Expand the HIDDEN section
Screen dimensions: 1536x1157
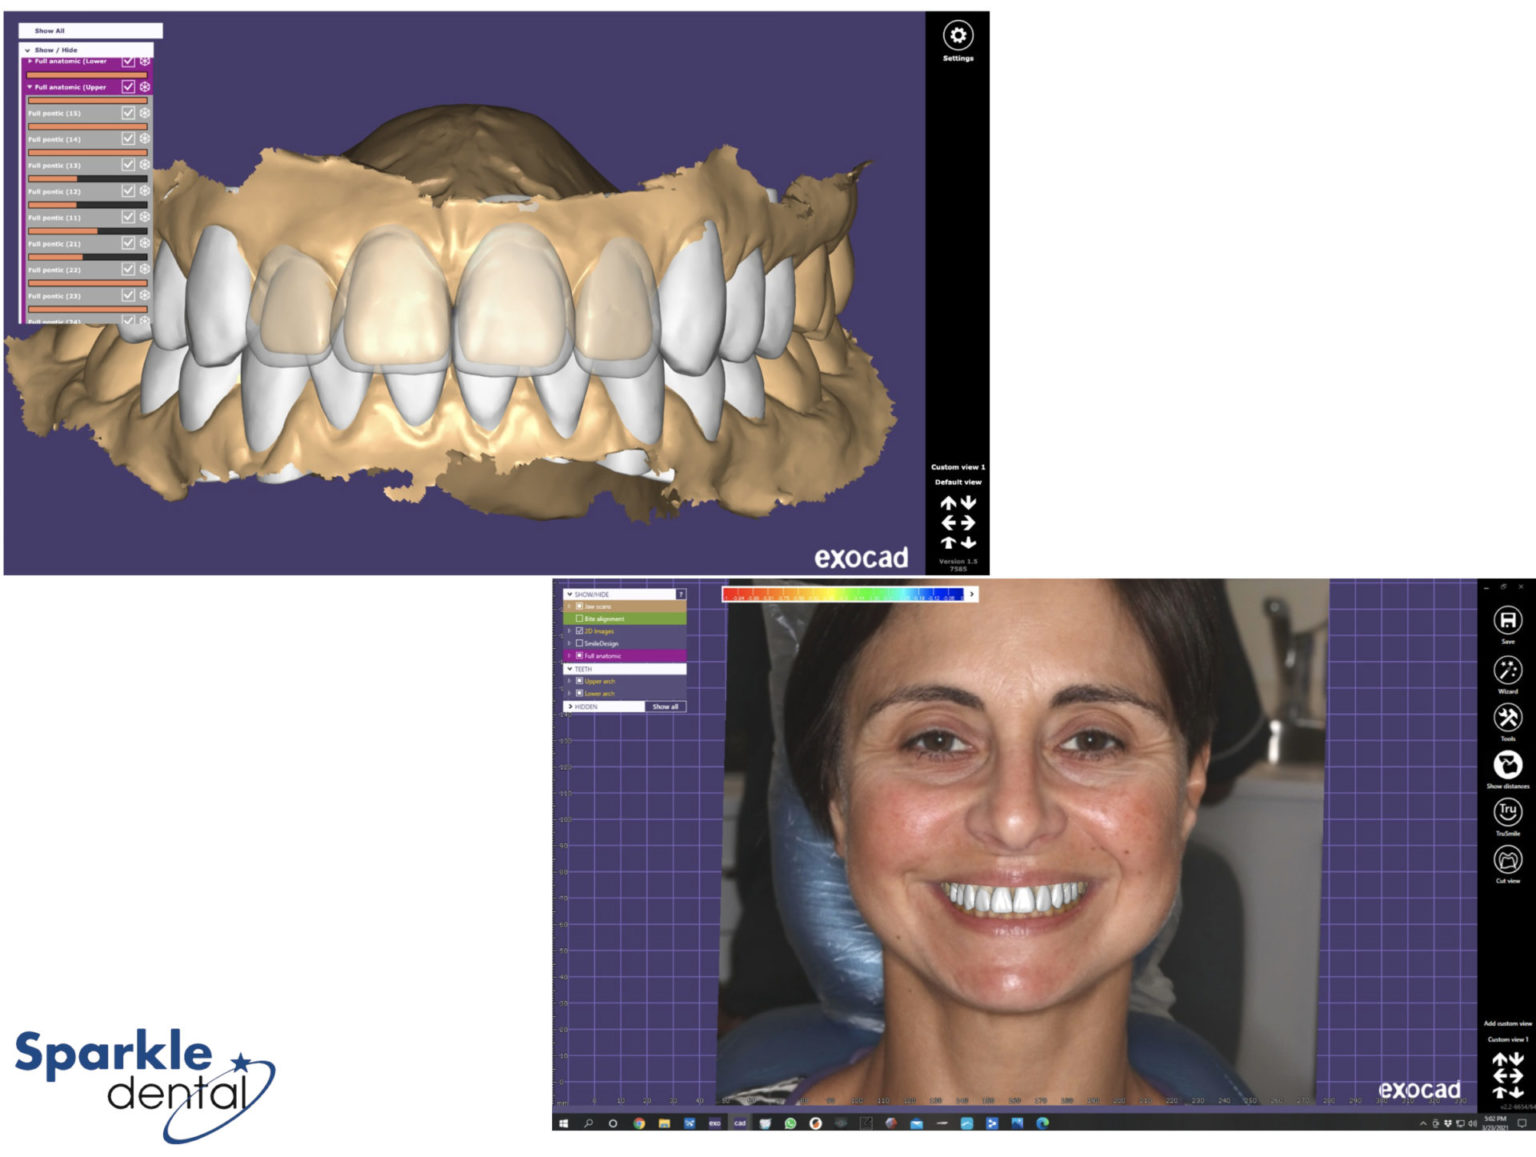pyautogui.click(x=571, y=706)
